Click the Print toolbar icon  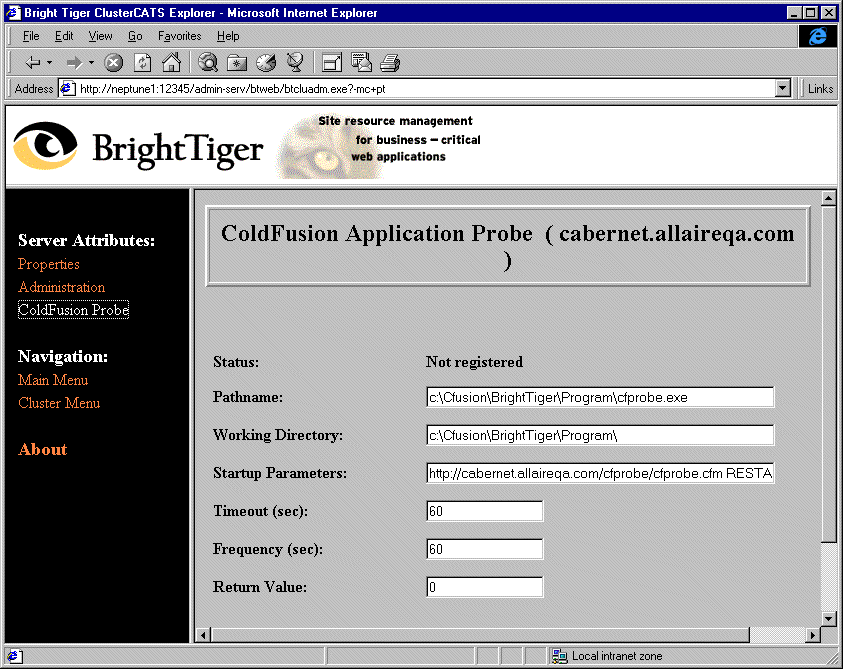click(390, 63)
